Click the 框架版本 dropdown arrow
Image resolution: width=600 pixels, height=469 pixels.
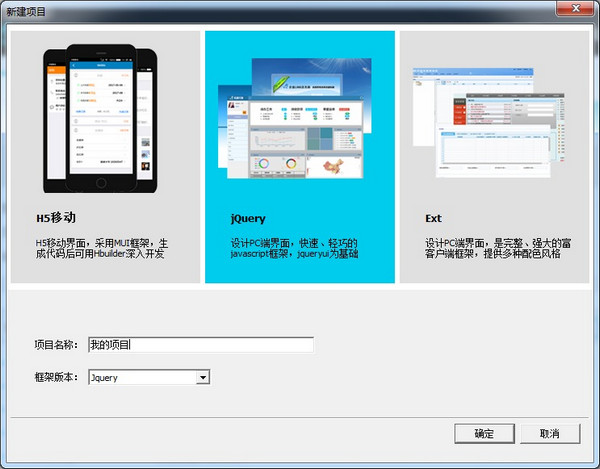click(x=203, y=378)
